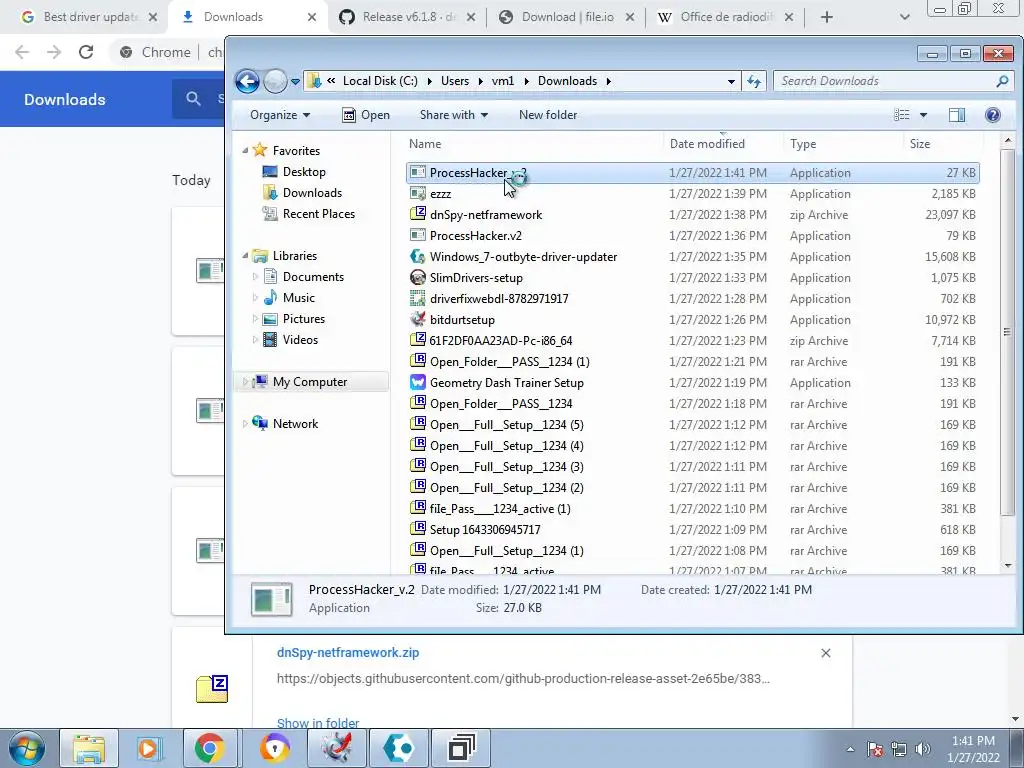Select dnSpy-netframework zip archive icon
The width and height of the screenshot is (1024, 768).
[x=417, y=214]
